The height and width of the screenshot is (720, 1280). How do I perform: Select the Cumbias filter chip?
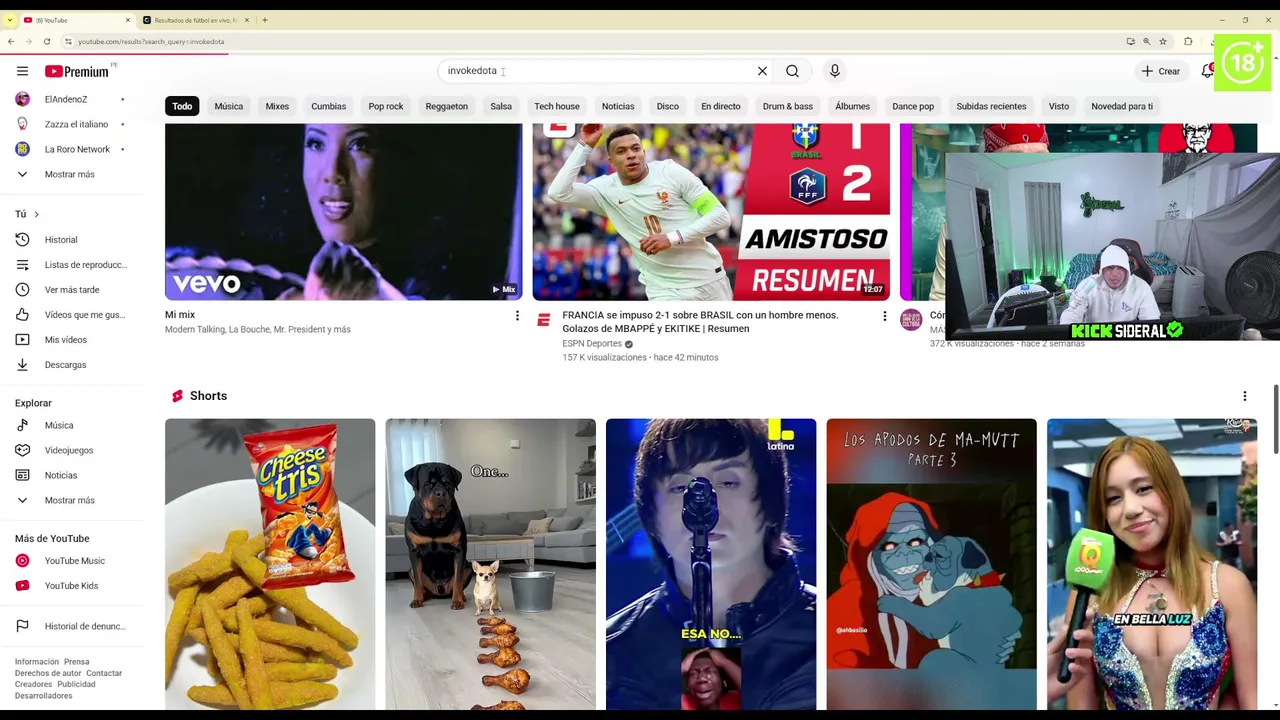click(328, 106)
